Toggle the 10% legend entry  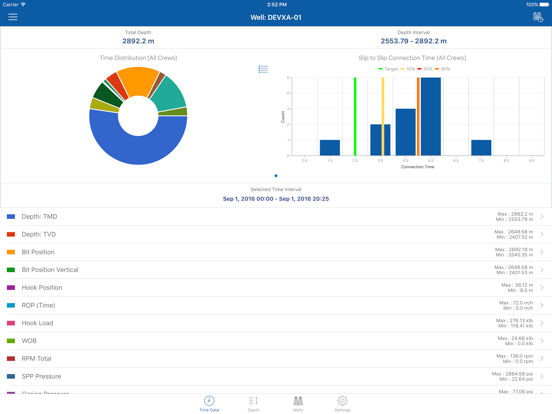(408, 69)
